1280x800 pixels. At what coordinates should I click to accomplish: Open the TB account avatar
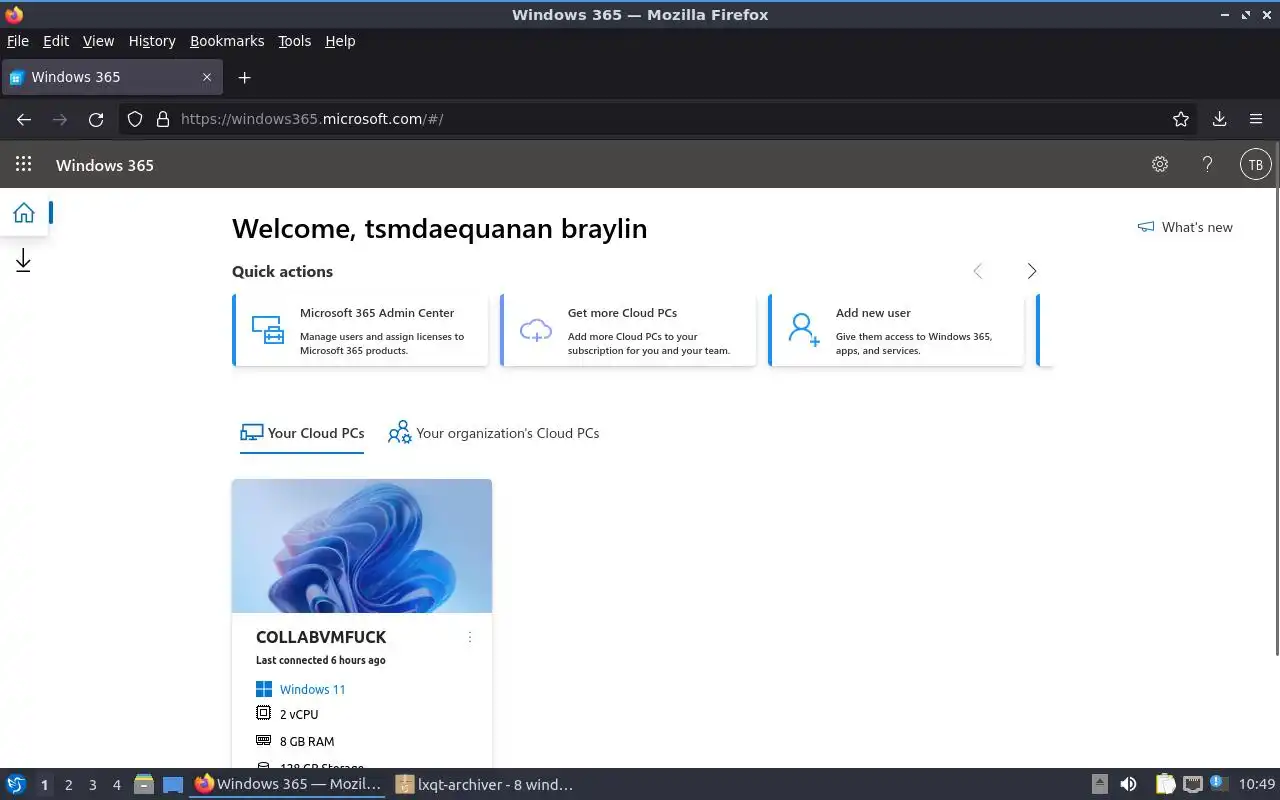[x=1255, y=165]
